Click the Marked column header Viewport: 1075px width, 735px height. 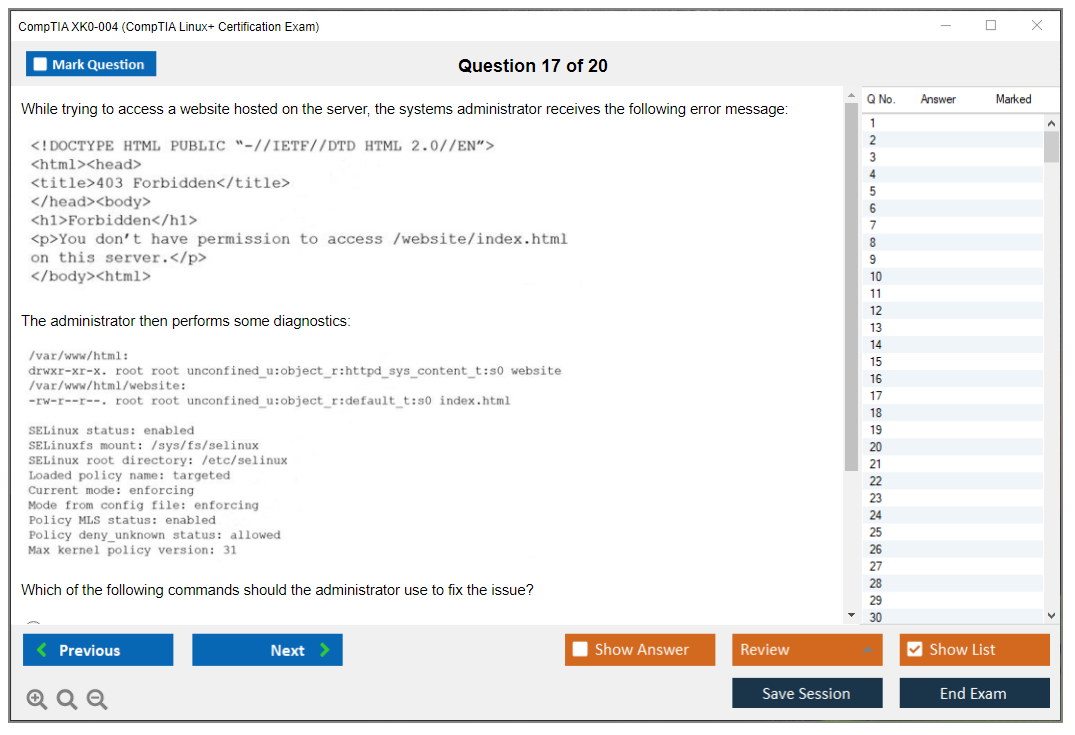(1013, 99)
